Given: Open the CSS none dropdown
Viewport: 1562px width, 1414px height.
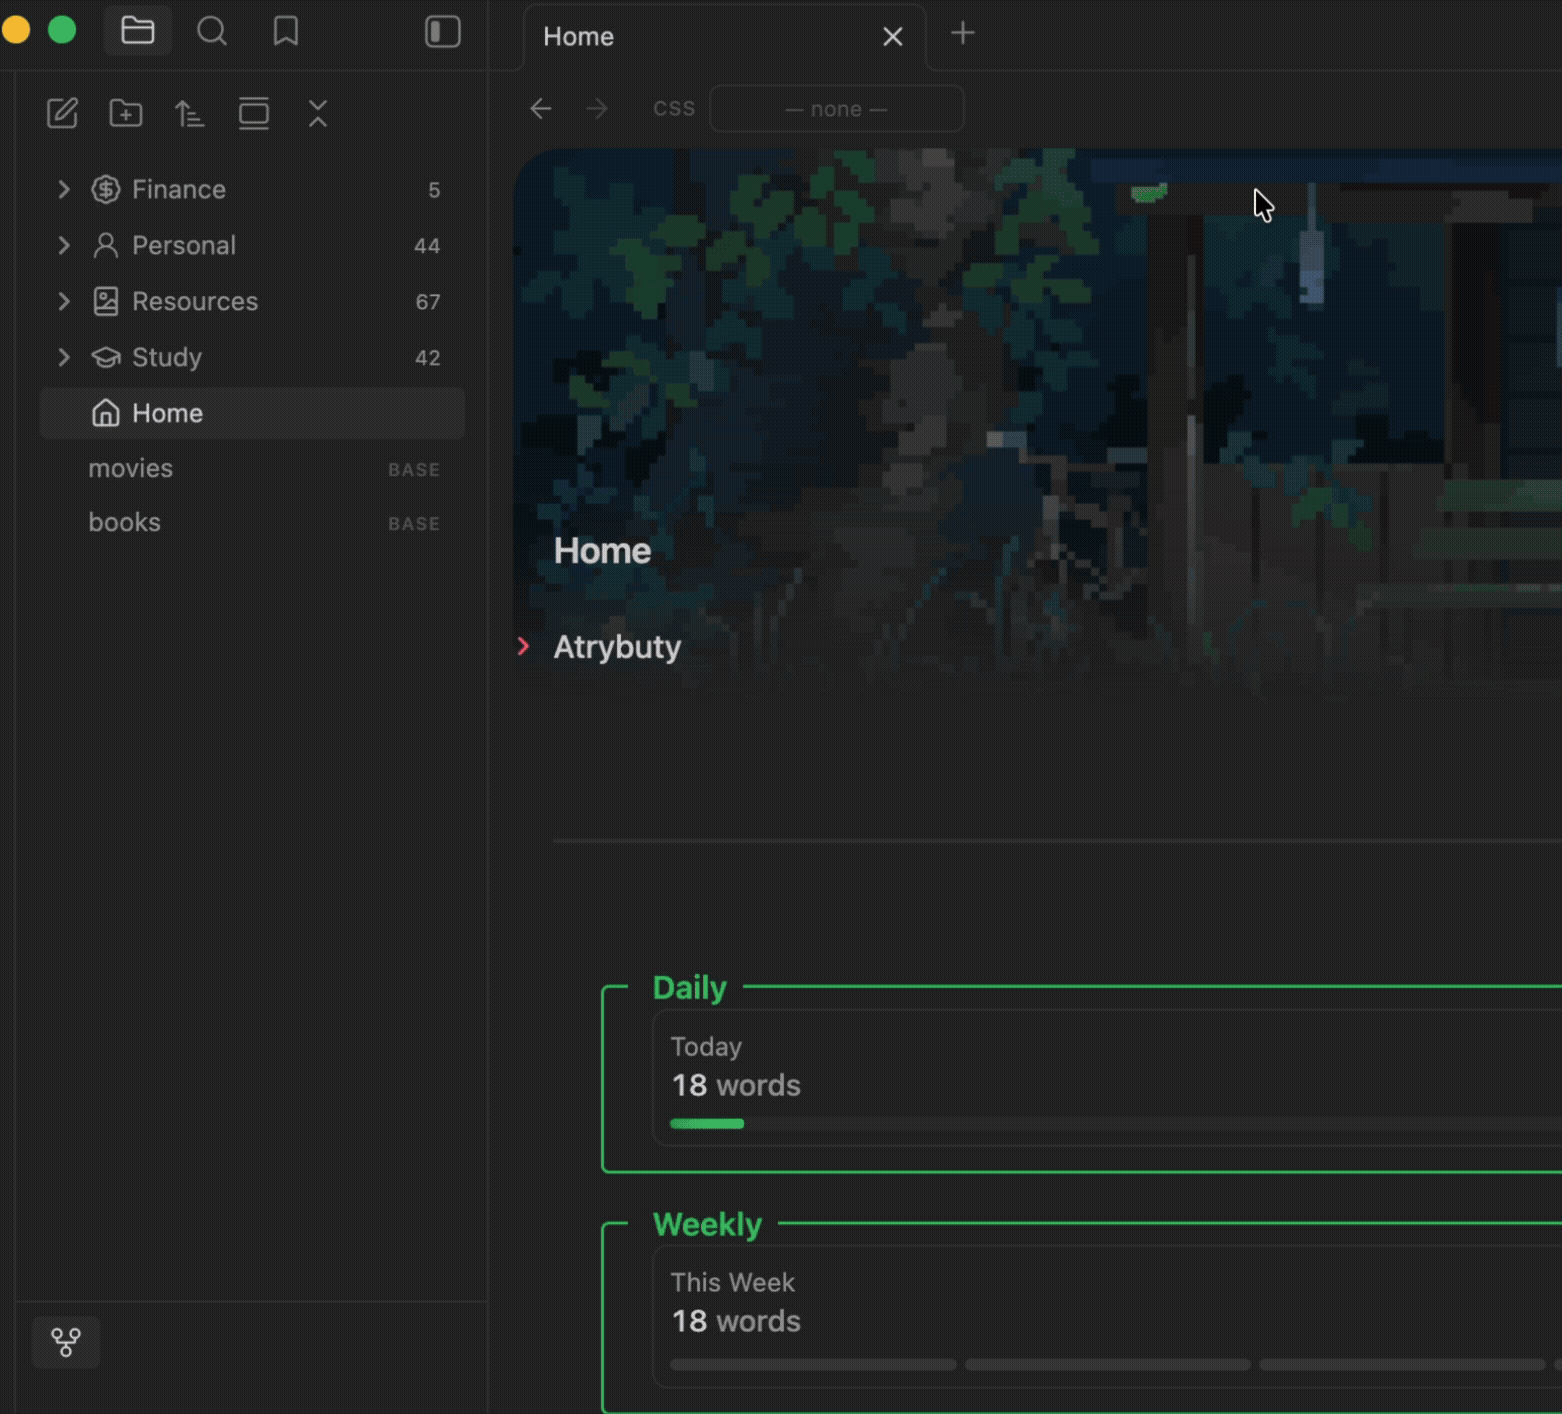Looking at the screenshot, I should click(837, 109).
